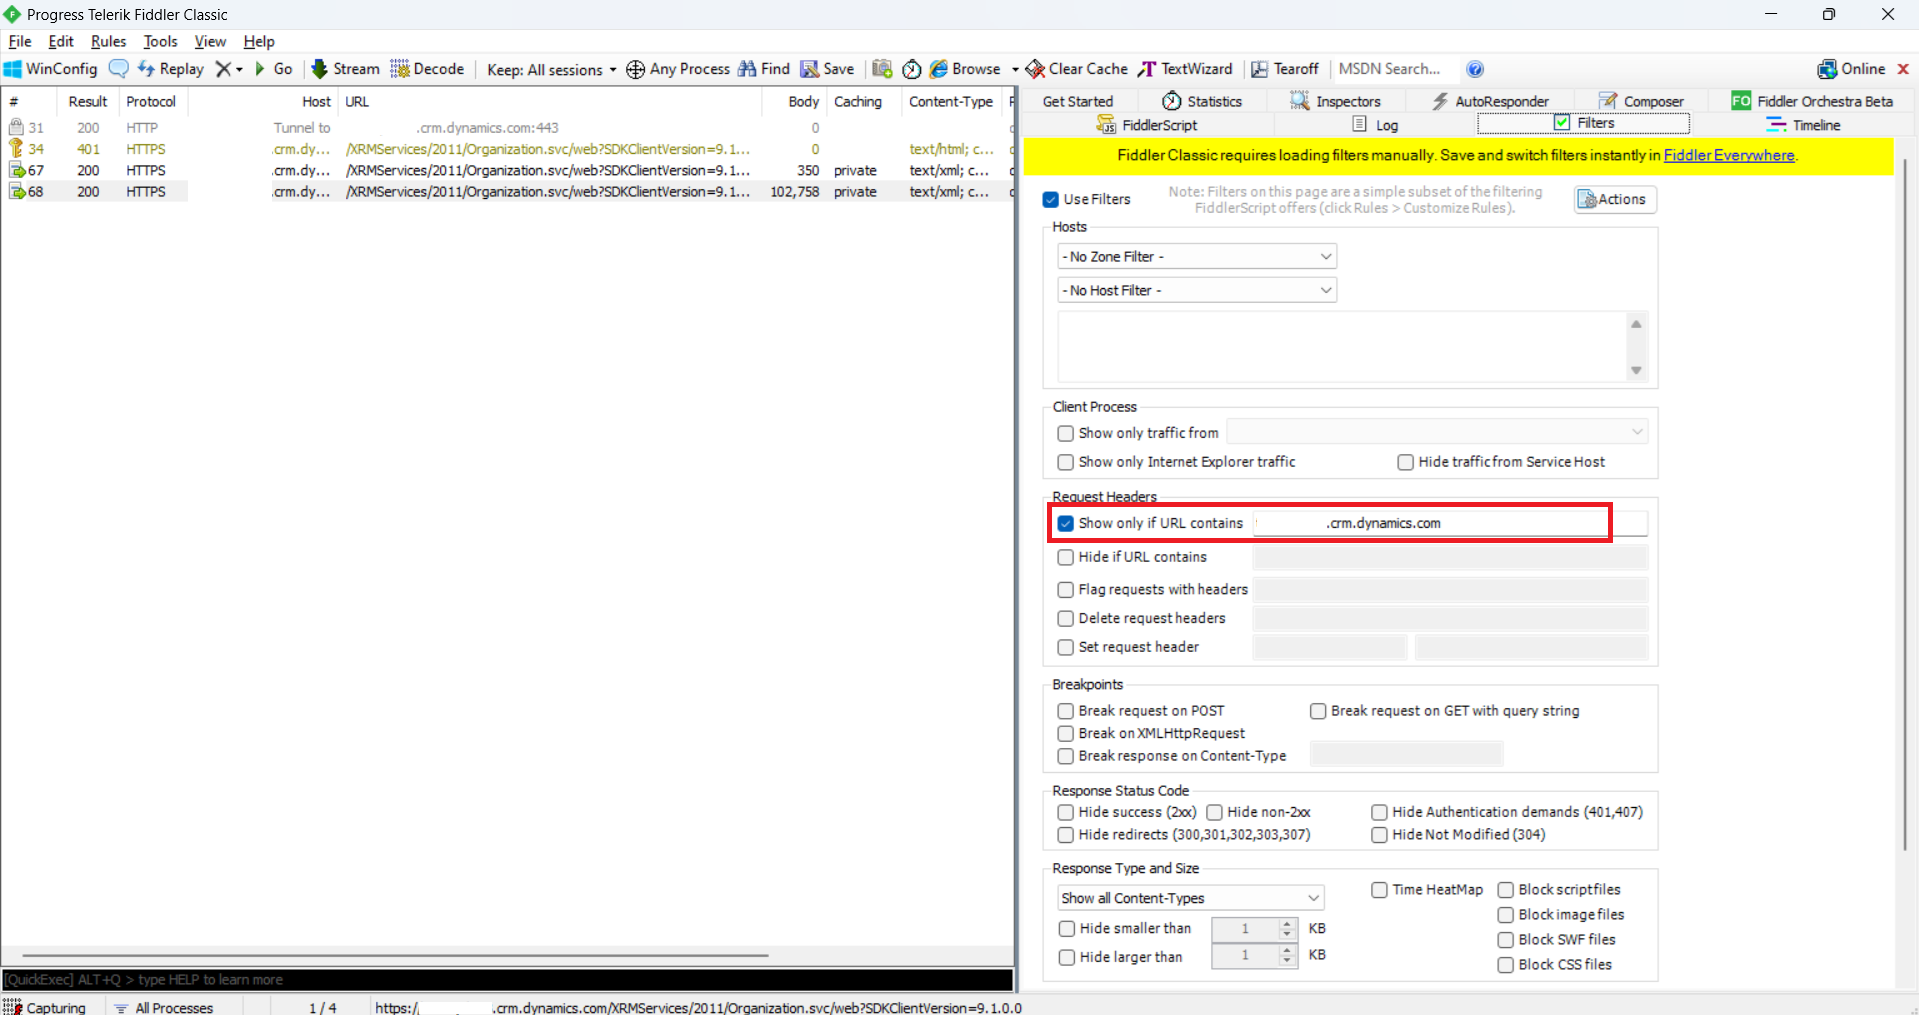Clear Cache using toolbar button
The height and width of the screenshot is (1015, 1919).
[1077, 69]
